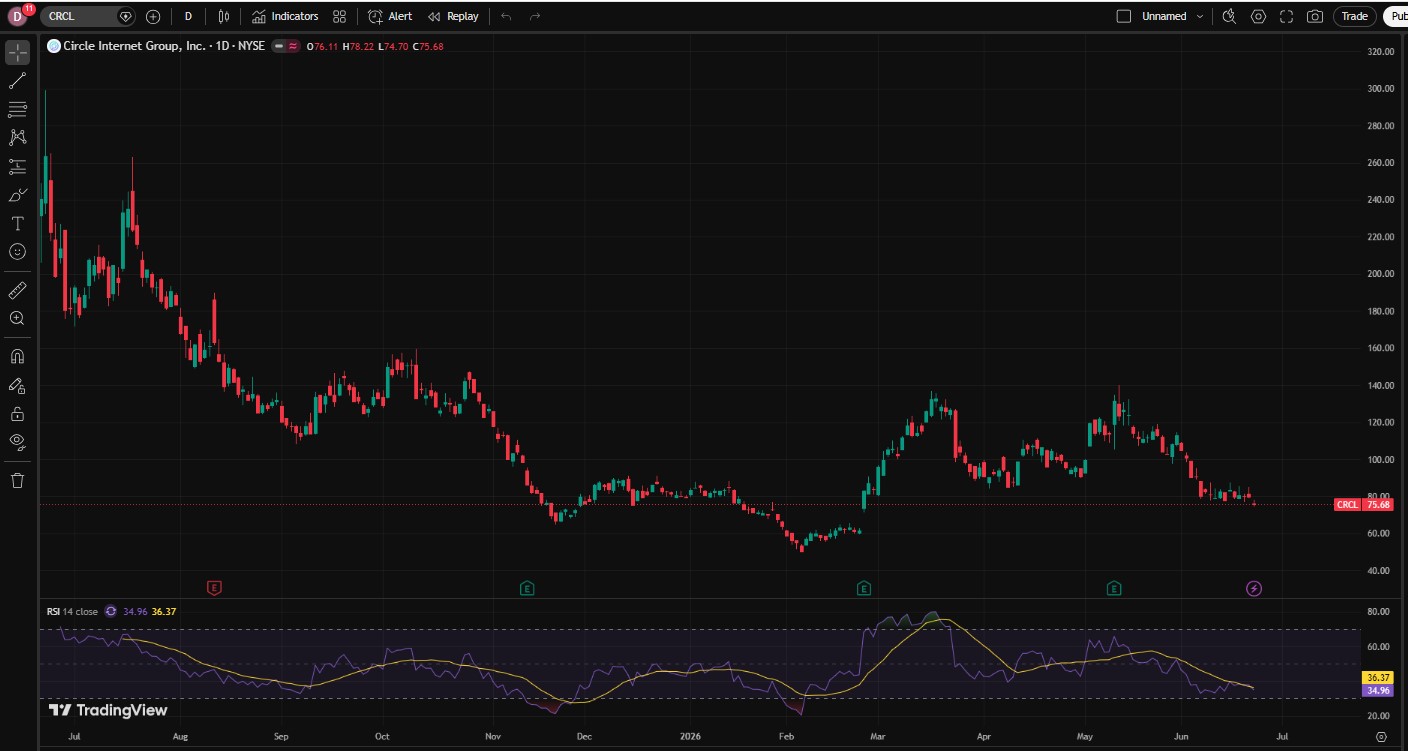The image size is (1408, 751).
Task: Select the brush drawing tool
Action: tap(18, 195)
